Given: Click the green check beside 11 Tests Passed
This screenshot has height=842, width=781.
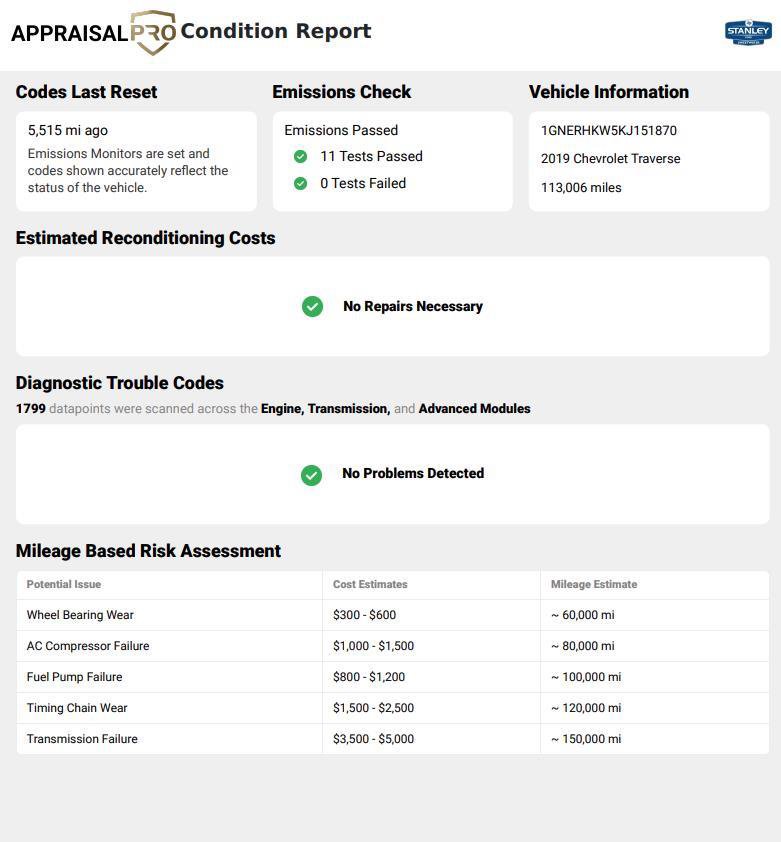Looking at the screenshot, I should click(x=300, y=156).
